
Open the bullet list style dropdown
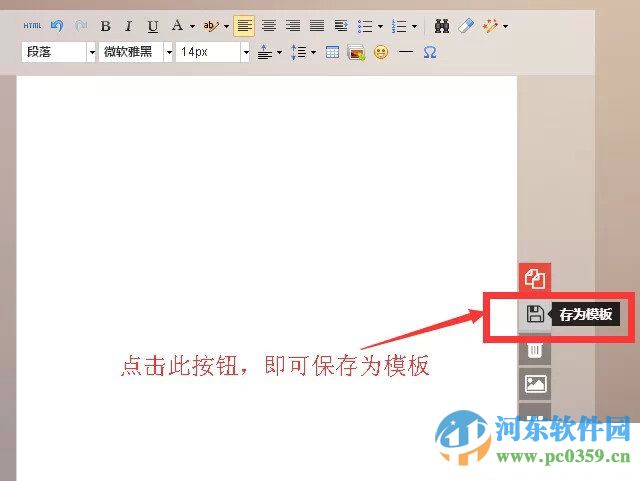(x=380, y=27)
